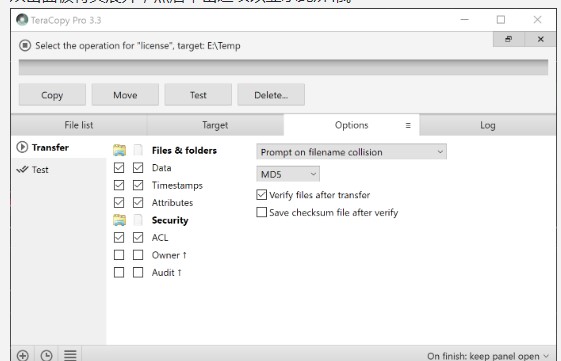Open the bottom hamburger list menu icon
Image resolution: width=561 pixels, height=361 pixels.
tap(70, 355)
